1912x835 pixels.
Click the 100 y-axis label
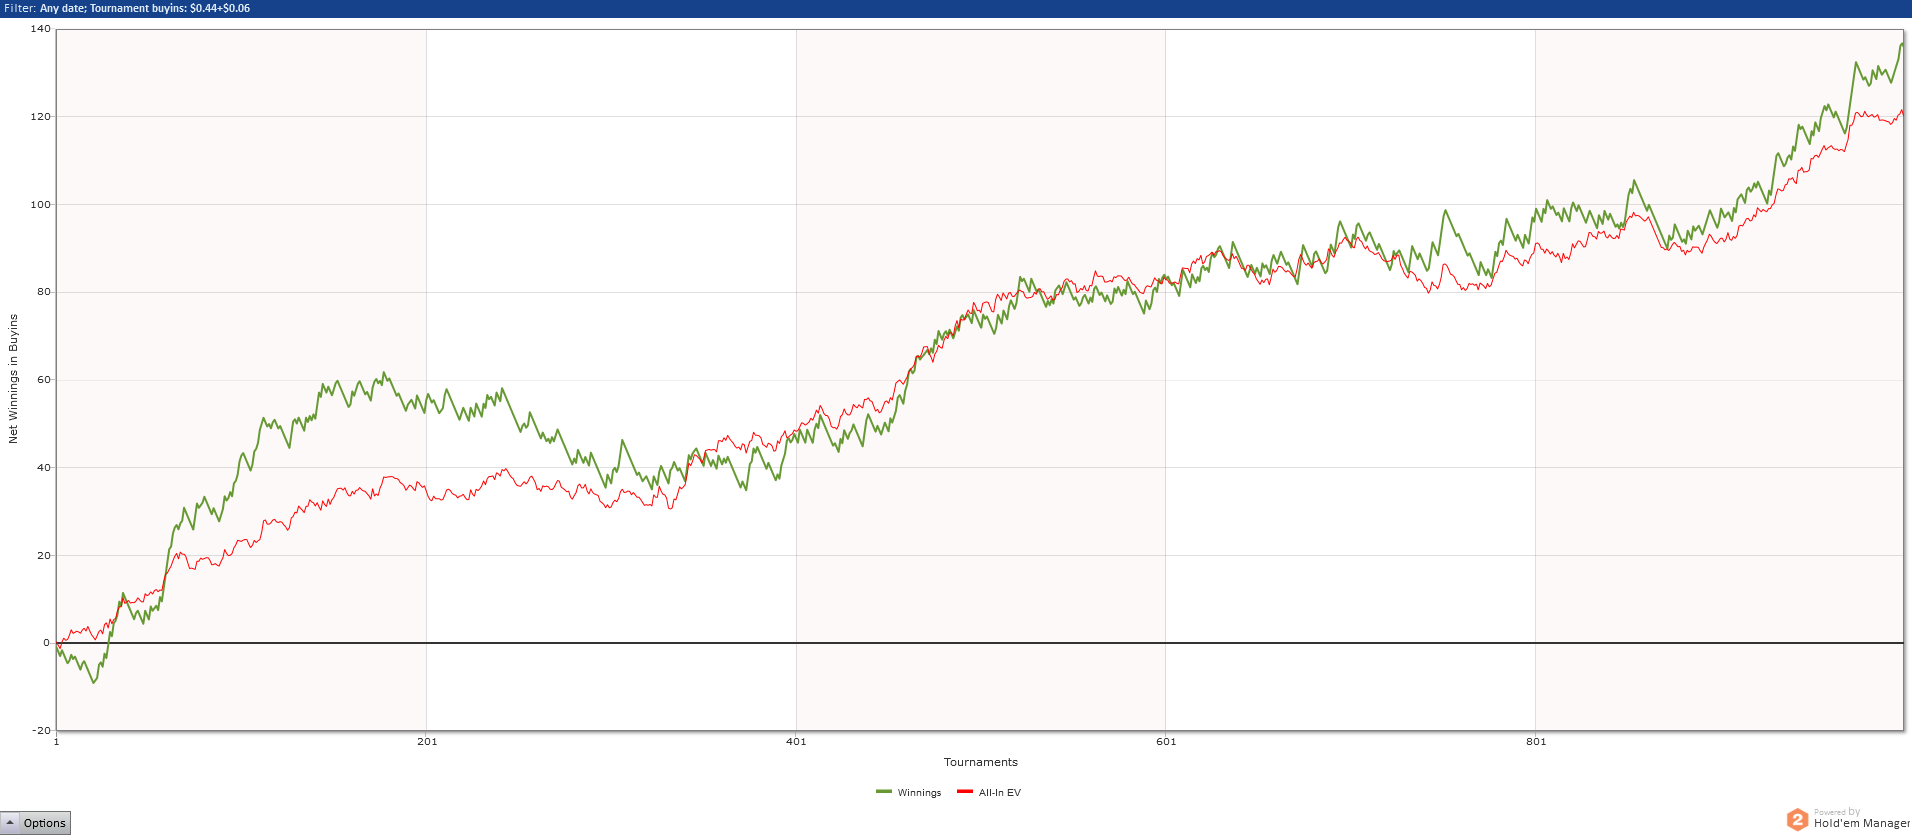pyautogui.click(x=40, y=204)
